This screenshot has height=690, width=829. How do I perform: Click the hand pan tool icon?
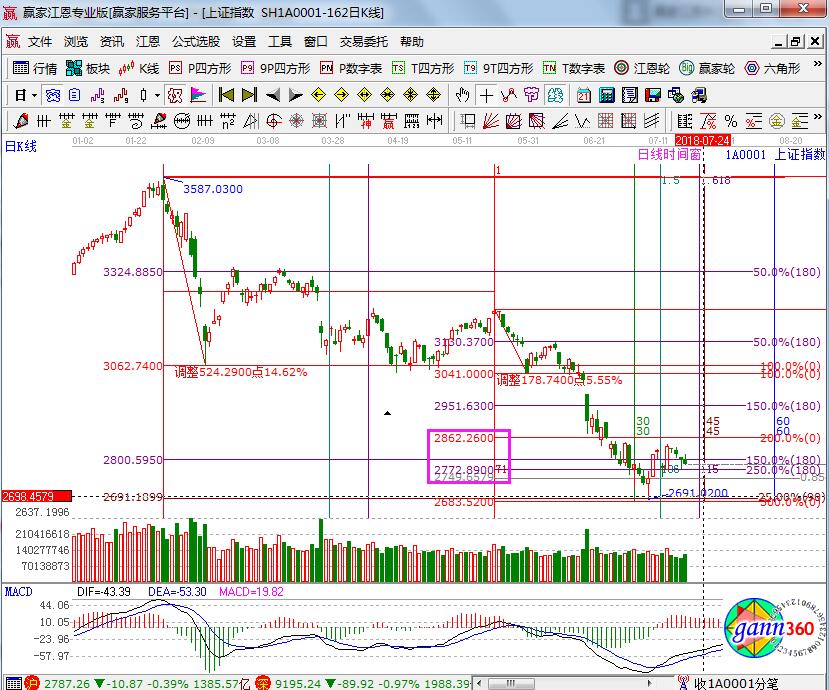pyautogui.click(x=462, y=95)
